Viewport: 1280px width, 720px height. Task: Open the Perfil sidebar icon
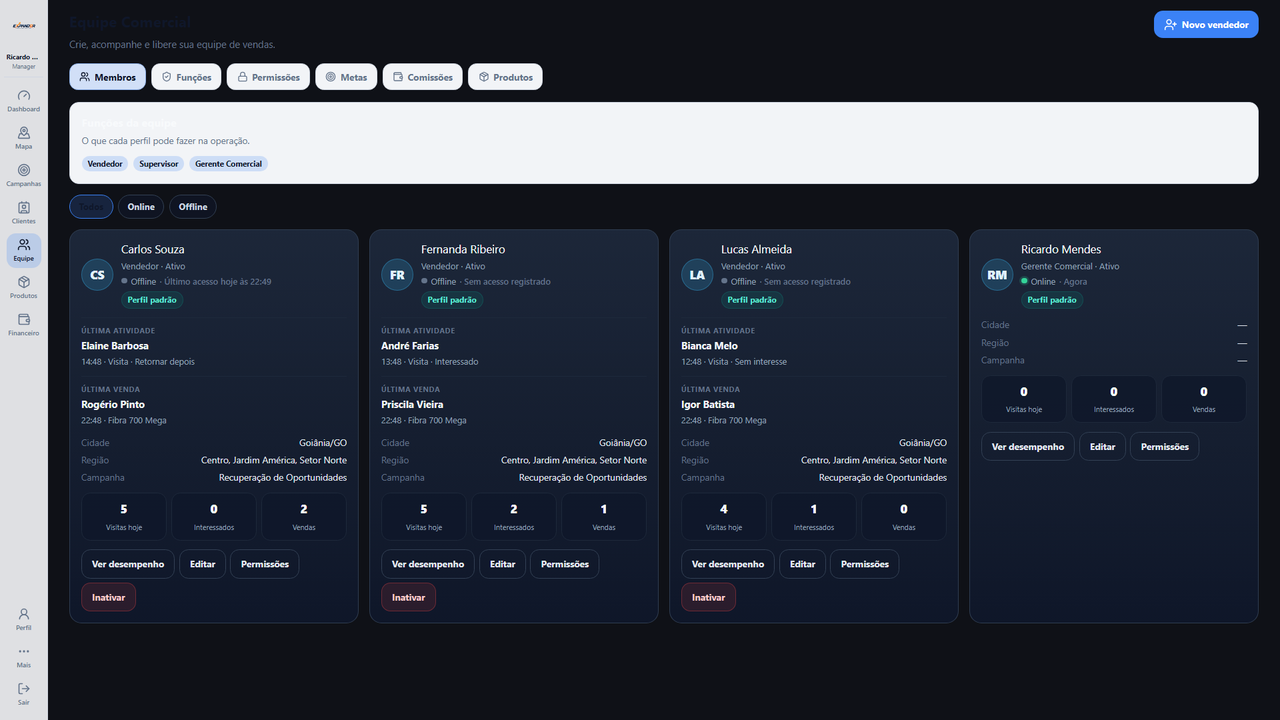tap(24, 619)
